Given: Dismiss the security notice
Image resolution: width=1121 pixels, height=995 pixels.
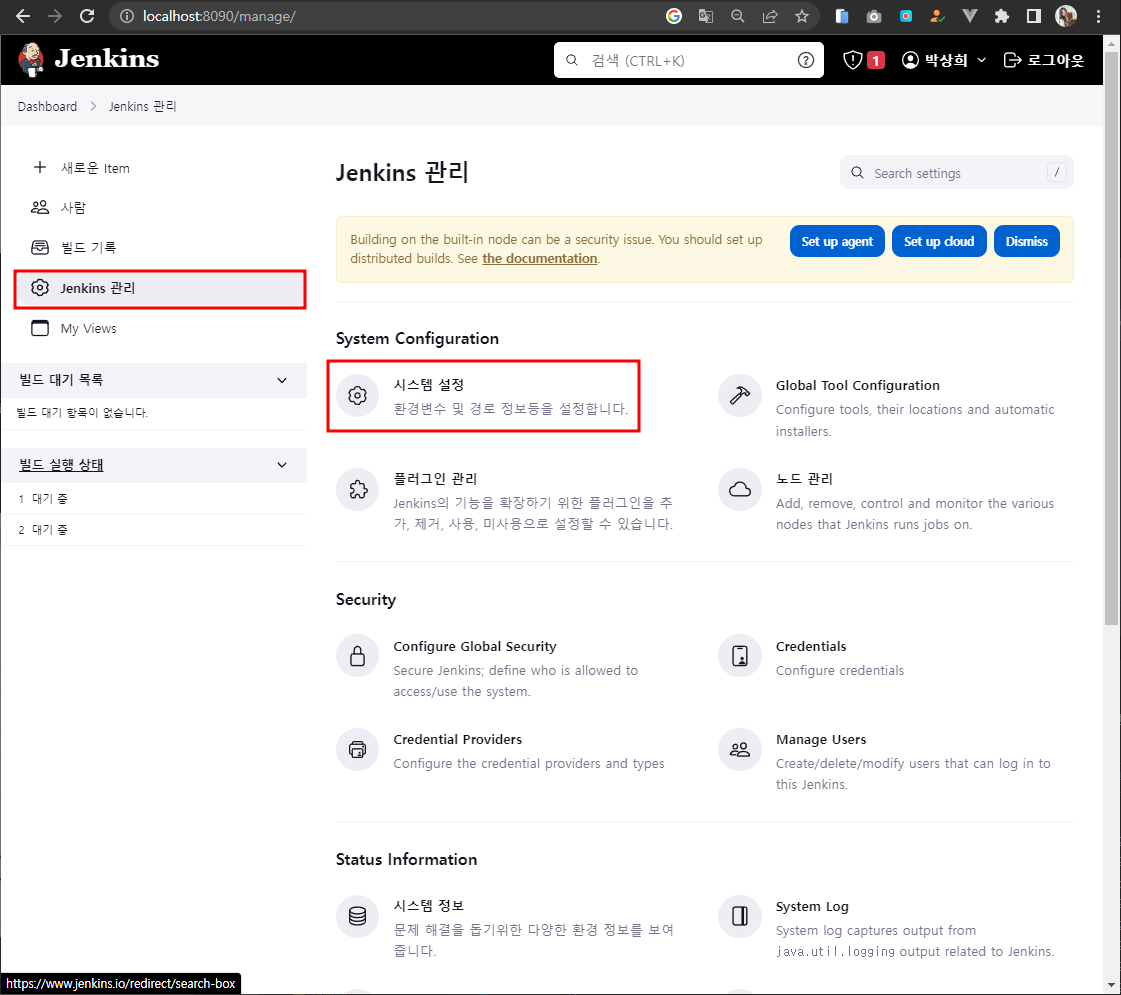Looking at the screenshot, I should [x=1027, y=241].
